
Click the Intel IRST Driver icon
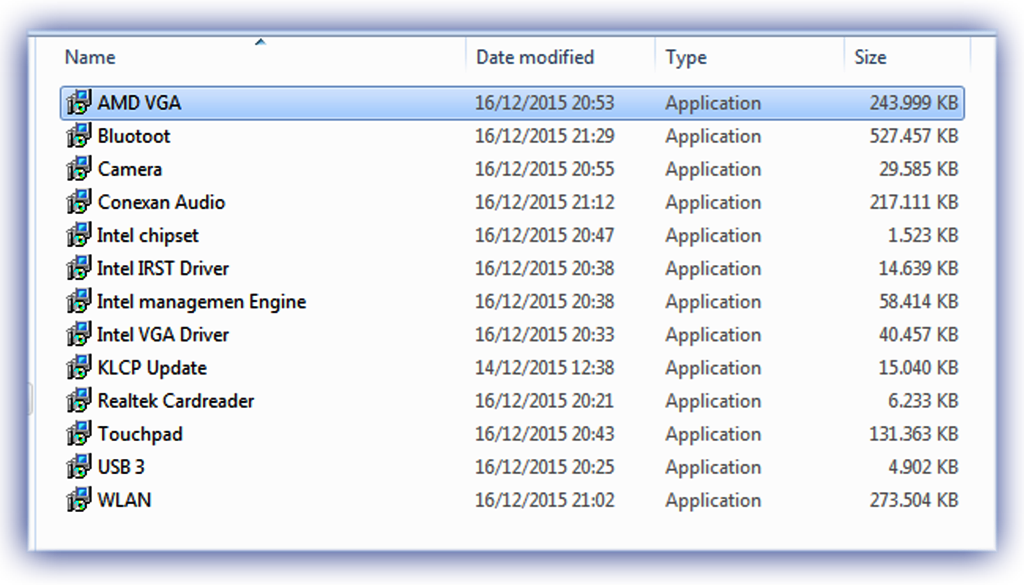[79, 268]
